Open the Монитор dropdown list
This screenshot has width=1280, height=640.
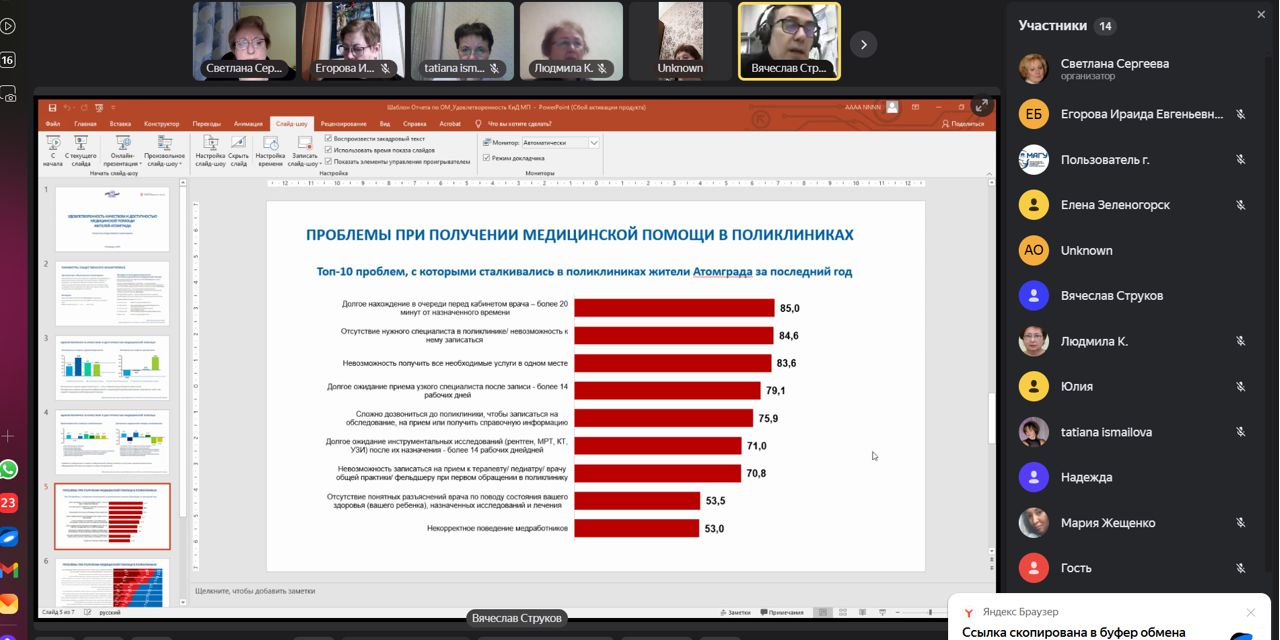[593, 143]
